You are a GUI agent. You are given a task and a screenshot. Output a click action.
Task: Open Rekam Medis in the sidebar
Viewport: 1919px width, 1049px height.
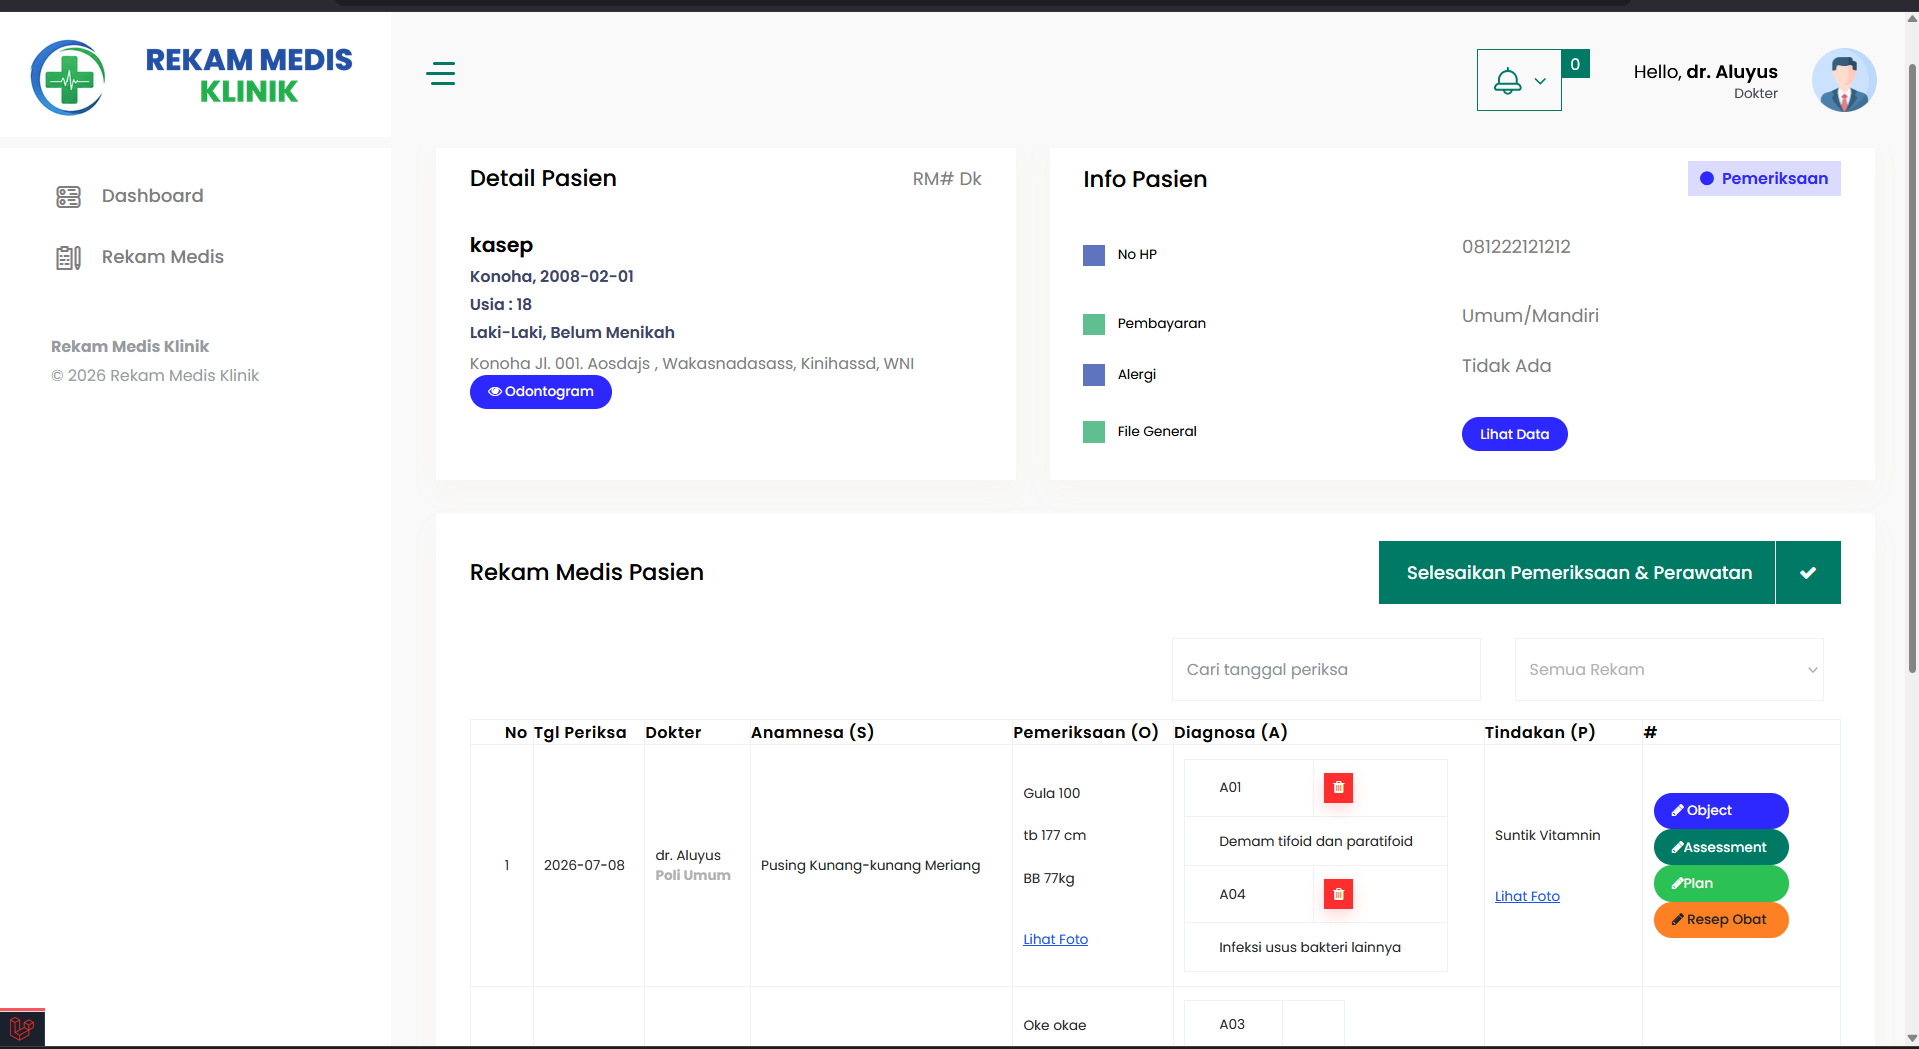coord(162,257)
